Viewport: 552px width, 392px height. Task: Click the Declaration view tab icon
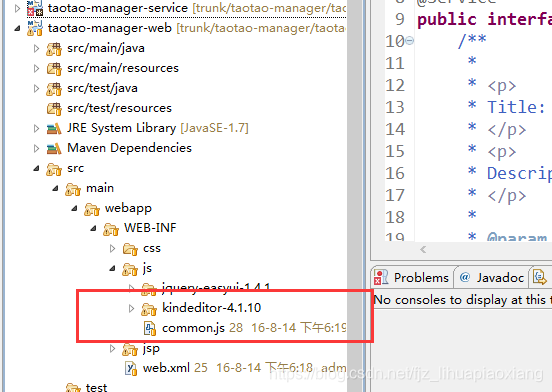click(x=539, y=277)
